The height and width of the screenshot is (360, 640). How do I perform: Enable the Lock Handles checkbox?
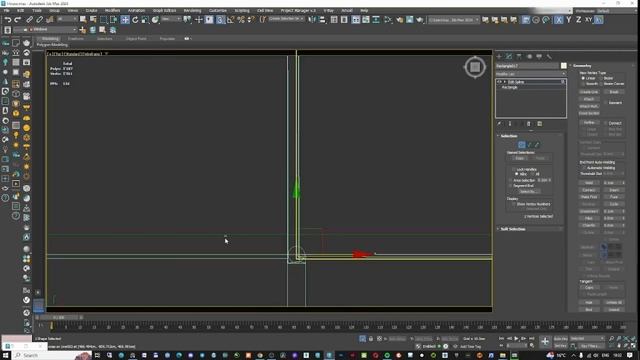514,169
